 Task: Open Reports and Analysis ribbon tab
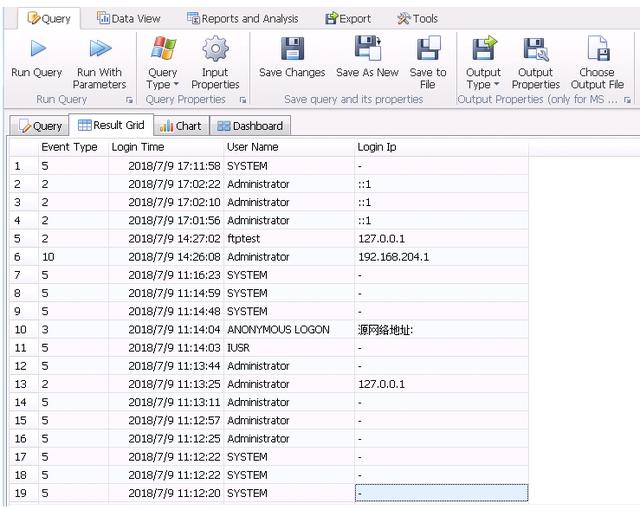click(x=242, y=18)
